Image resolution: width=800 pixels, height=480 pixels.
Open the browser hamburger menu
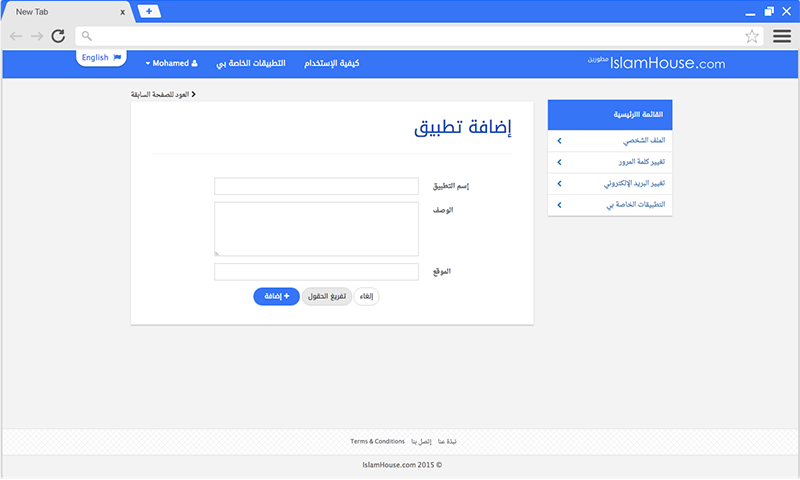click(x=782, y=36)
